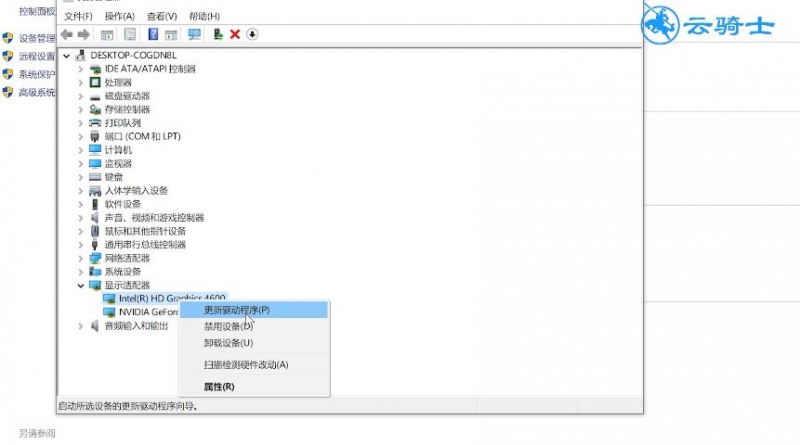The height and width of the screenshot is (445, 800).
Task: Expand the 音频输入和输出 node chevron
Action: (80, 326)
